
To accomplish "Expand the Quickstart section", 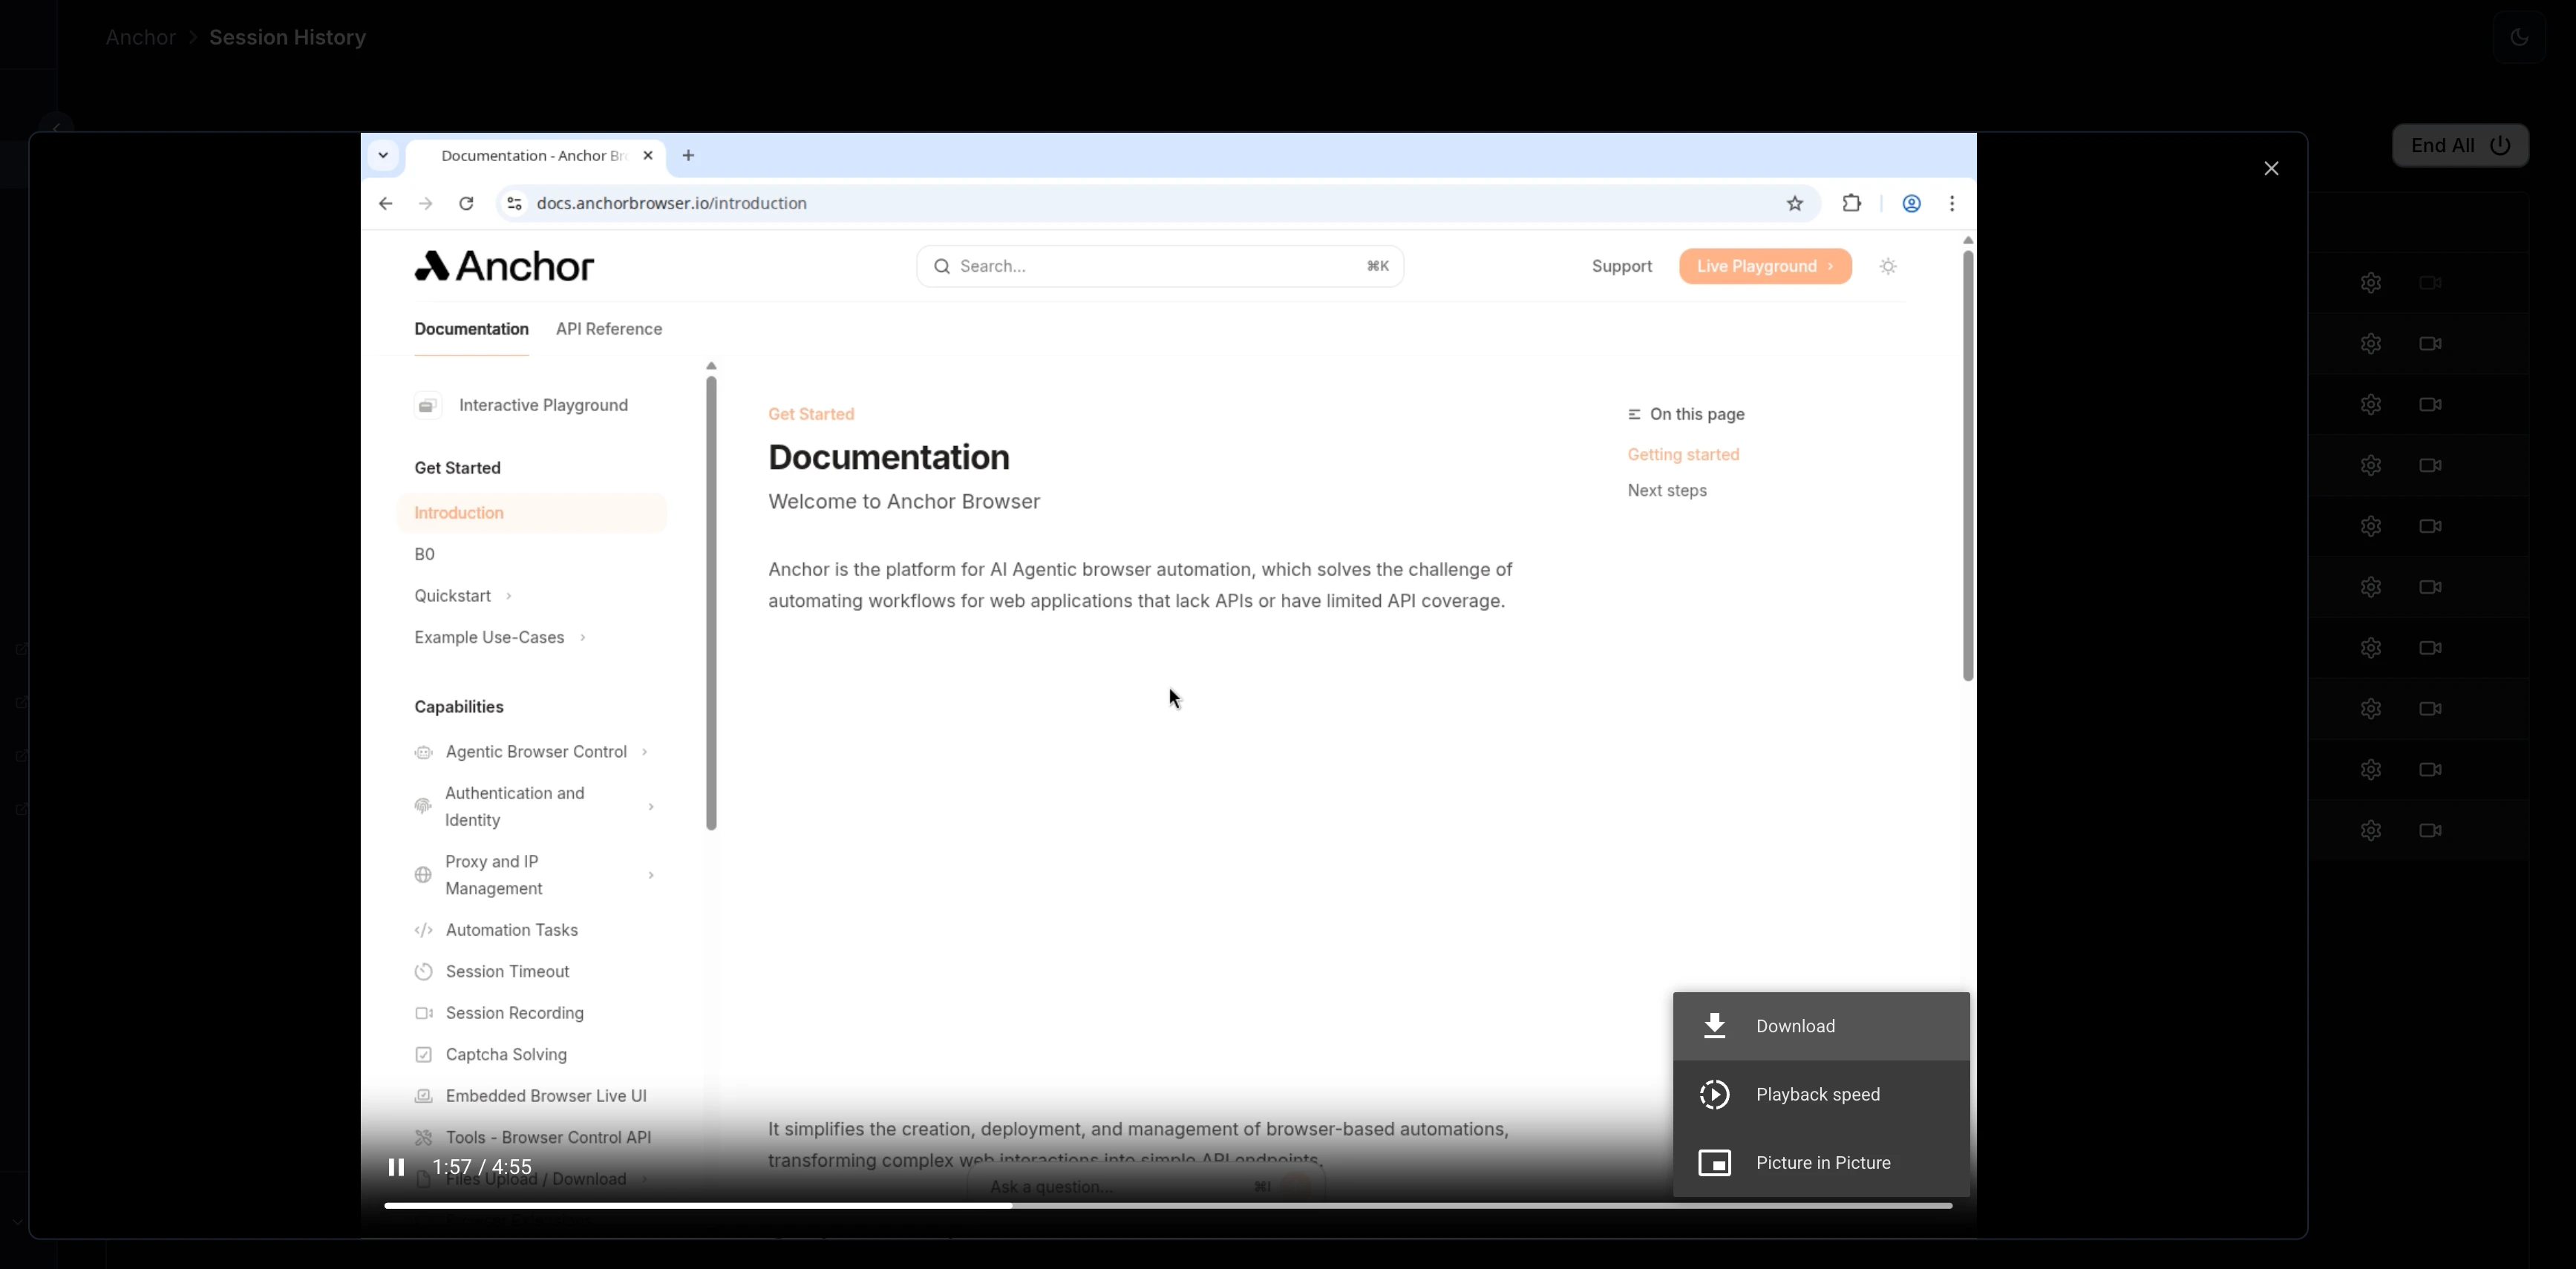I will coord(452,595).
